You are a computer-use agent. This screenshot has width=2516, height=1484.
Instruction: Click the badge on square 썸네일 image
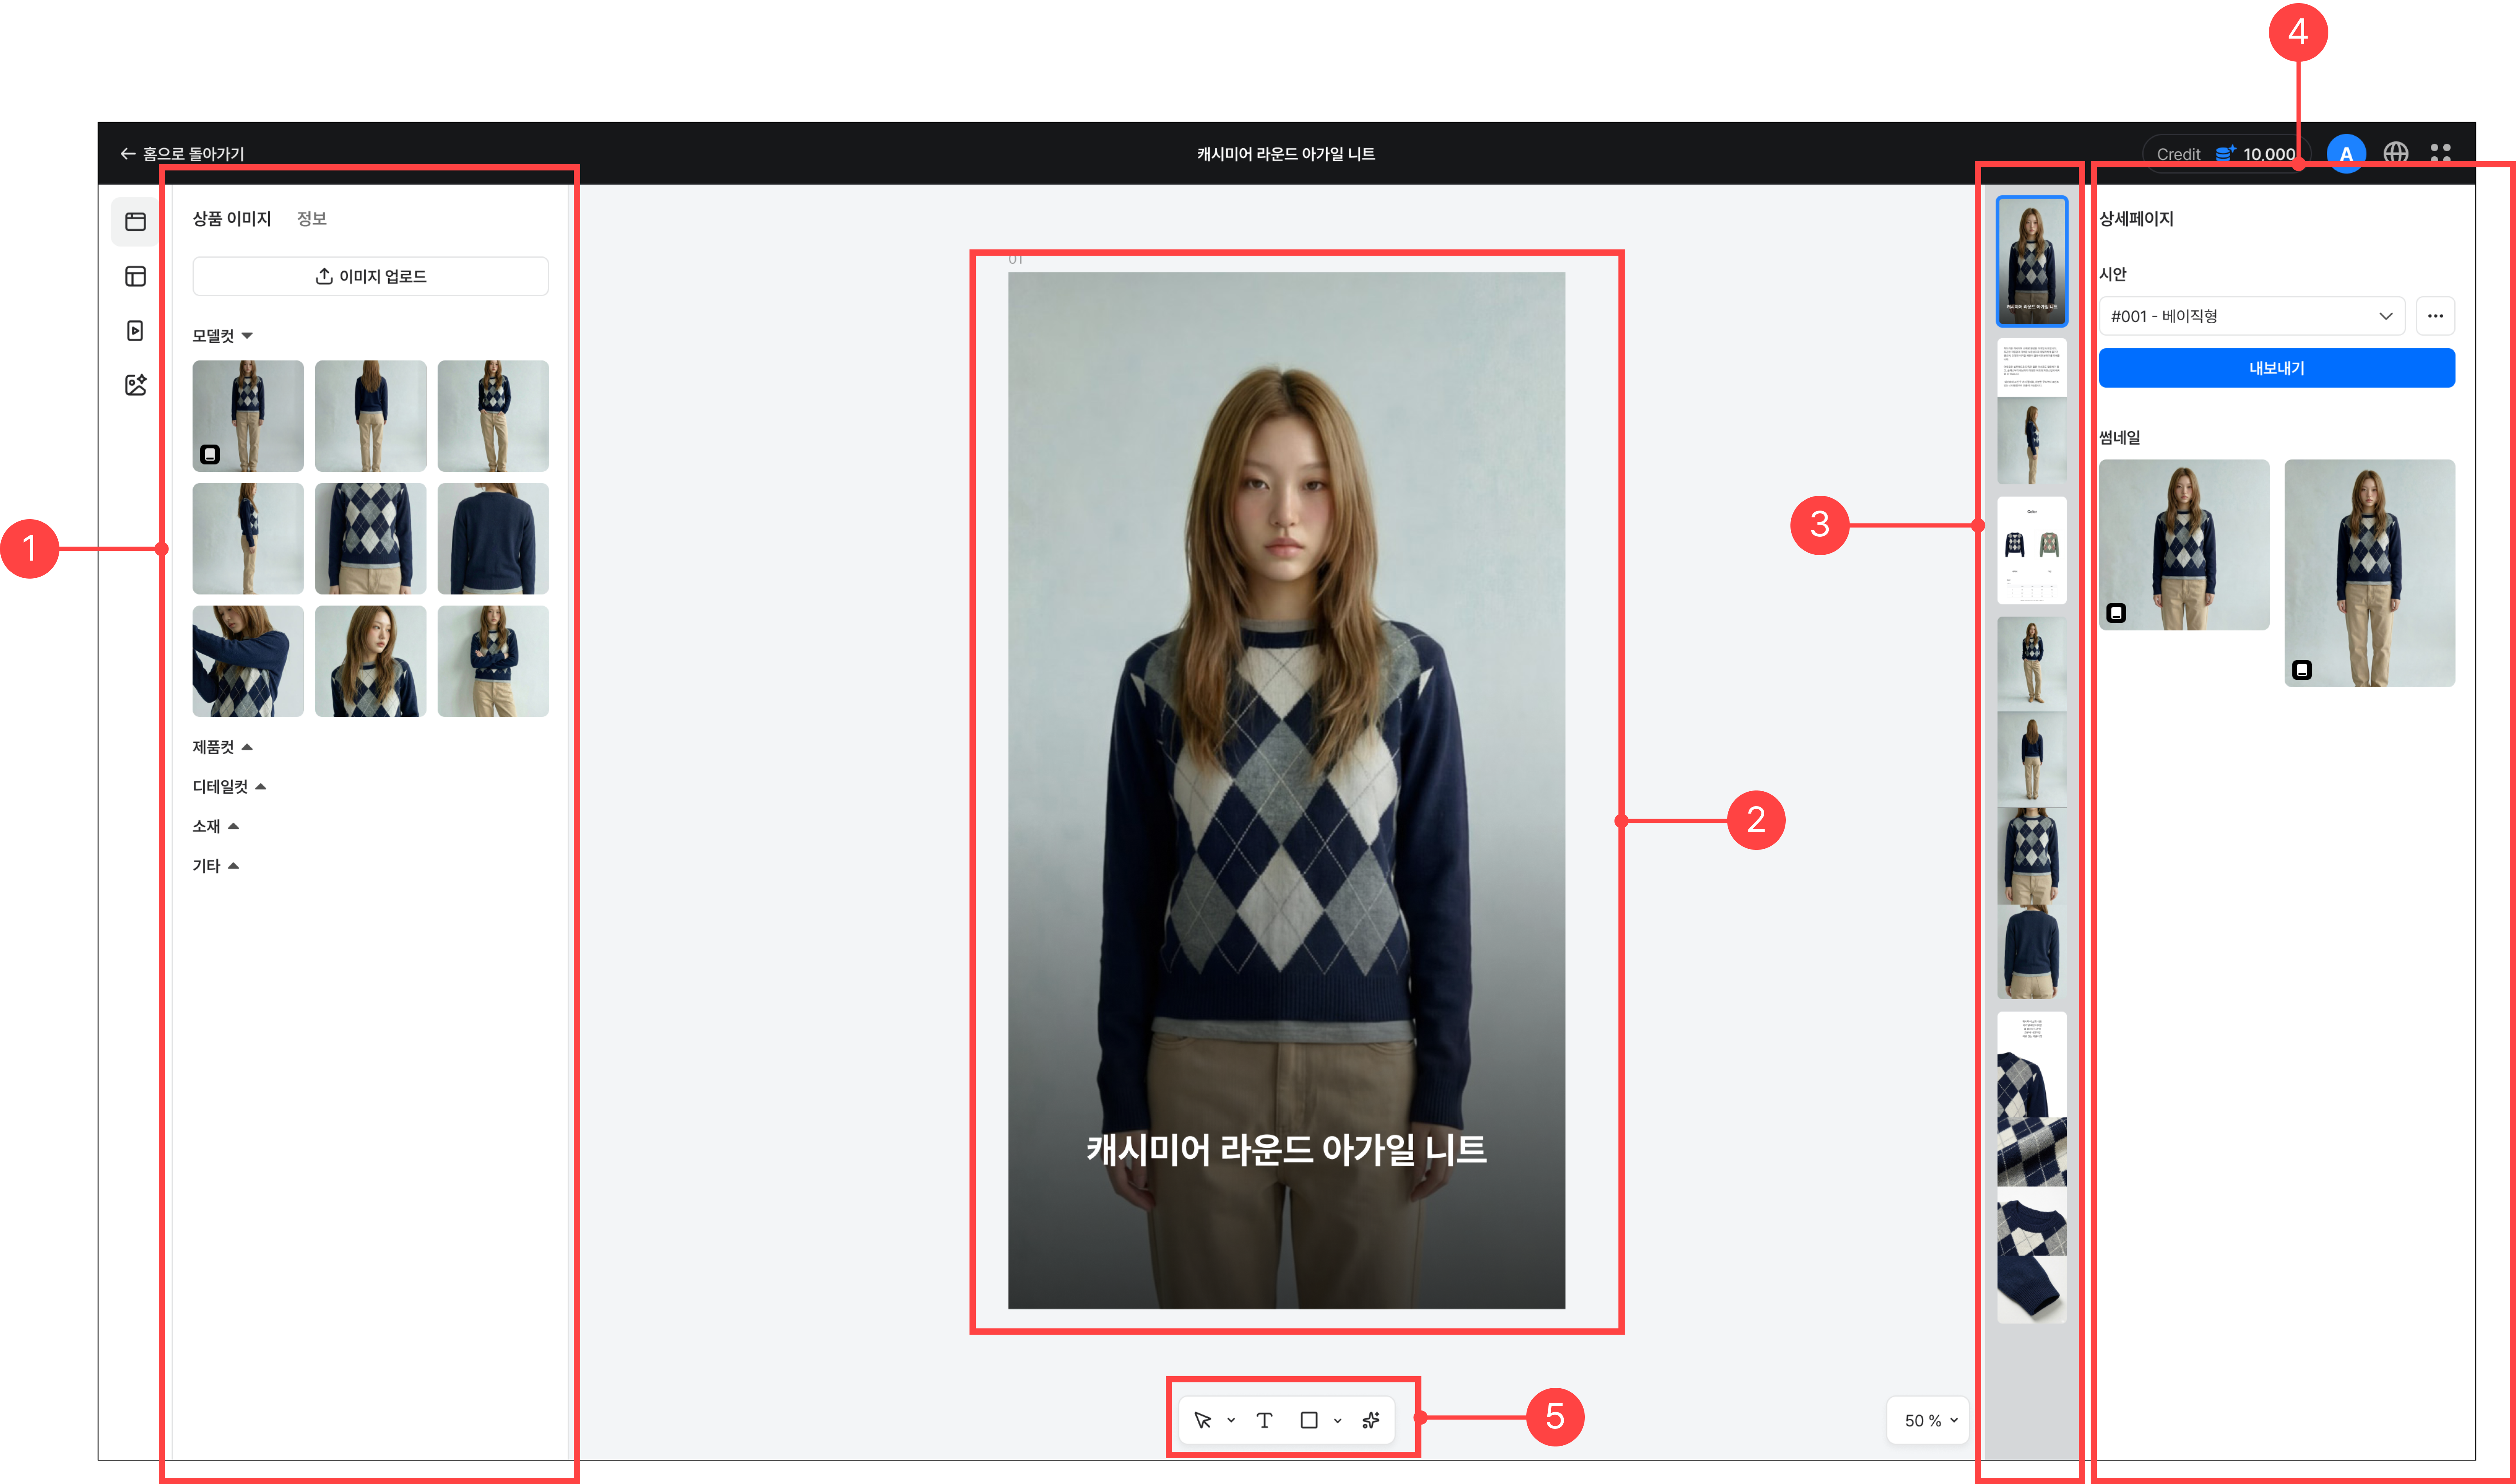(x=2116, y=613)
